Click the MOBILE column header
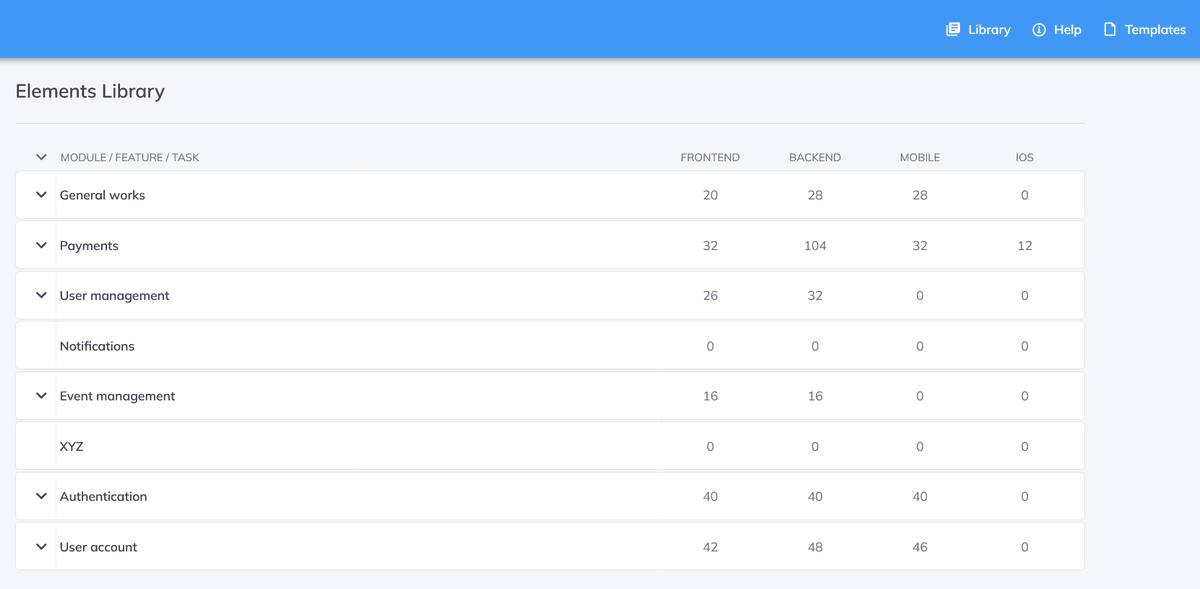1200x589 pixels. (x=920, y=157)
